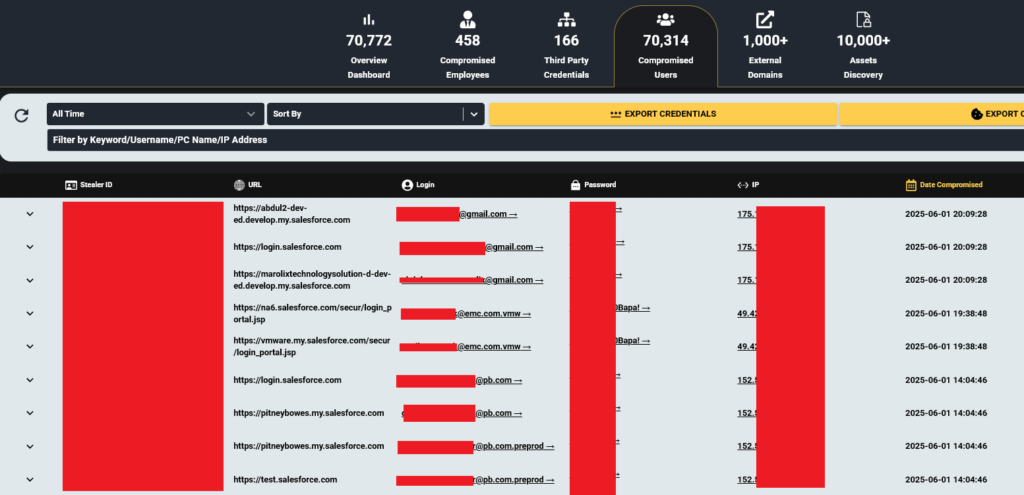Click the user icon beside Login header
This screenshot has width=1024, height=495.
coord(408,185)
